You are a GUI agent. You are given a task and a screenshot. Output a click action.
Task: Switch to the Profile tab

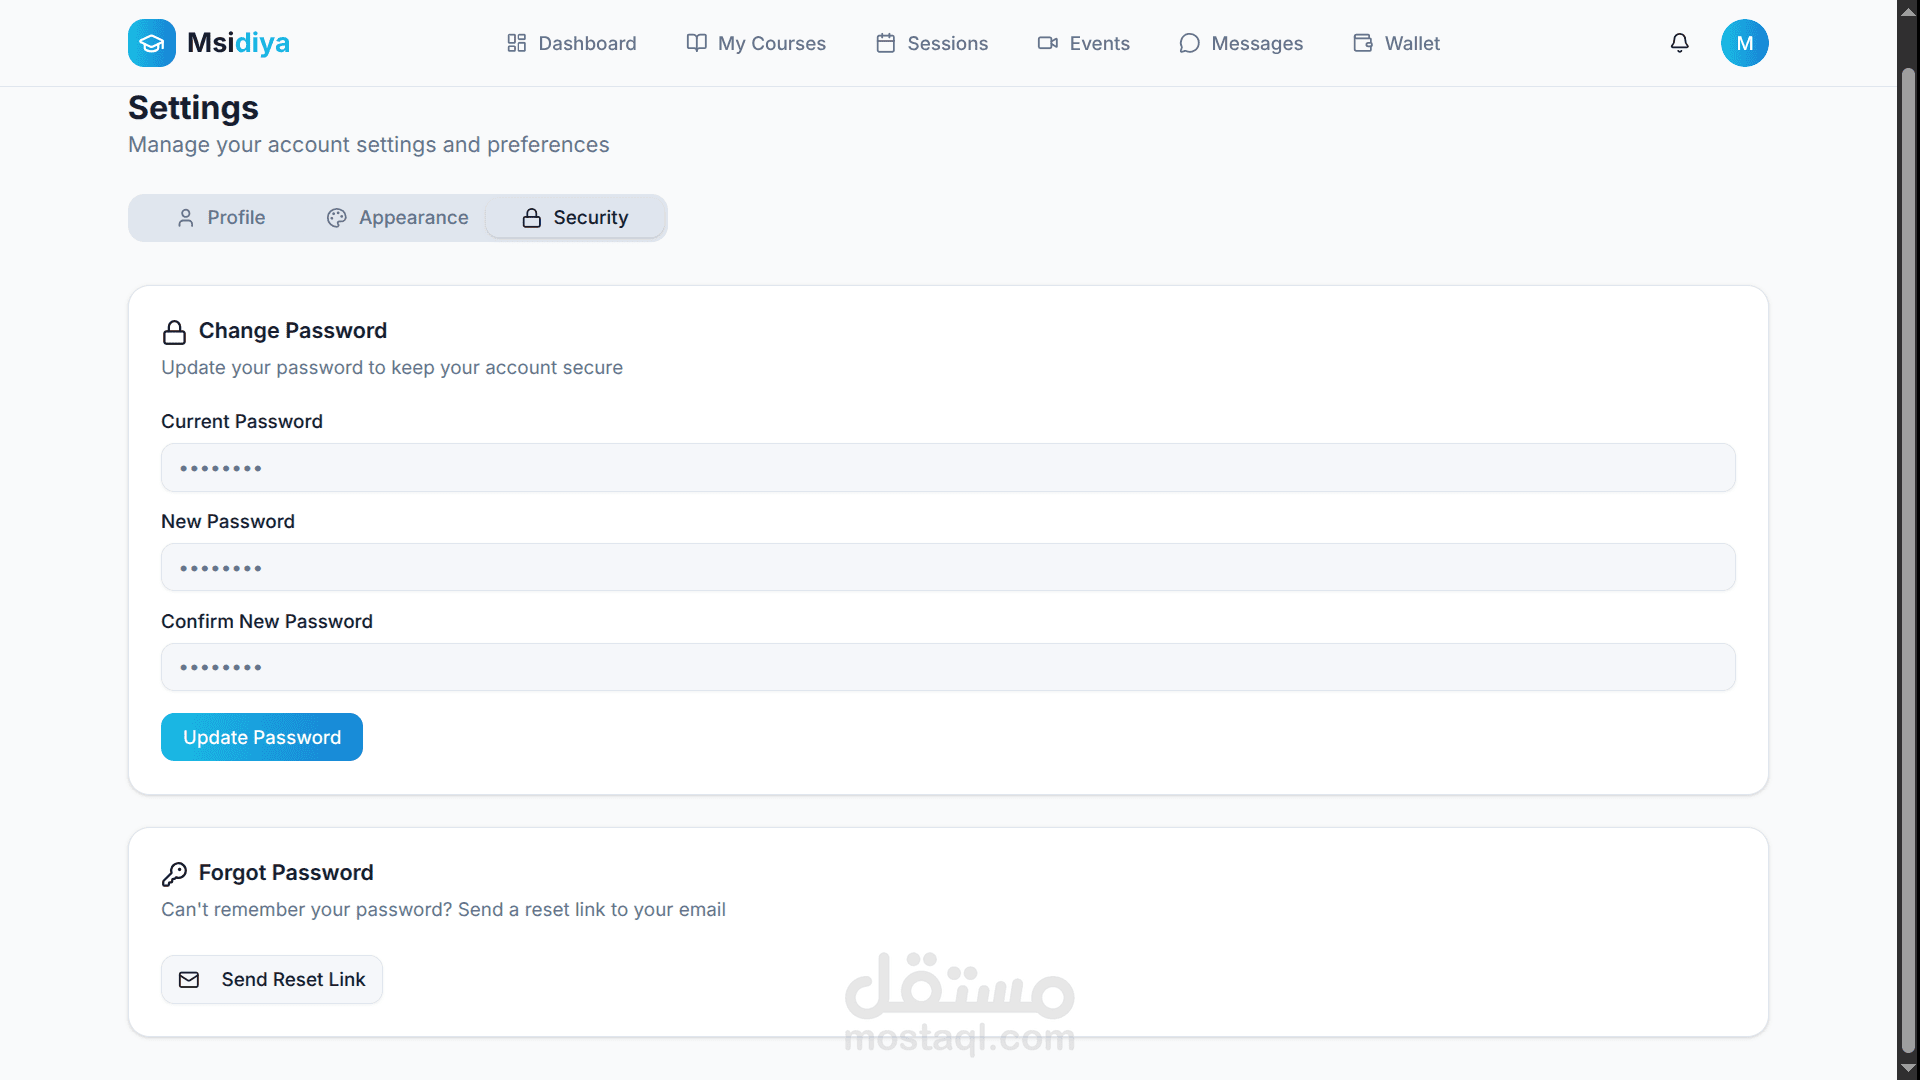221,218
